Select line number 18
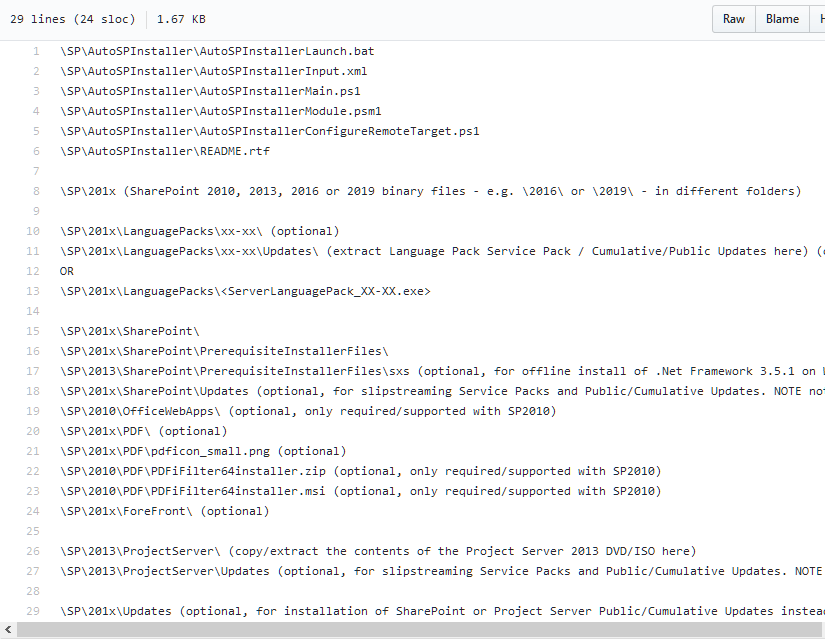Image resolution: width=825 pixels, height=640 pixels. pos(33,391)
